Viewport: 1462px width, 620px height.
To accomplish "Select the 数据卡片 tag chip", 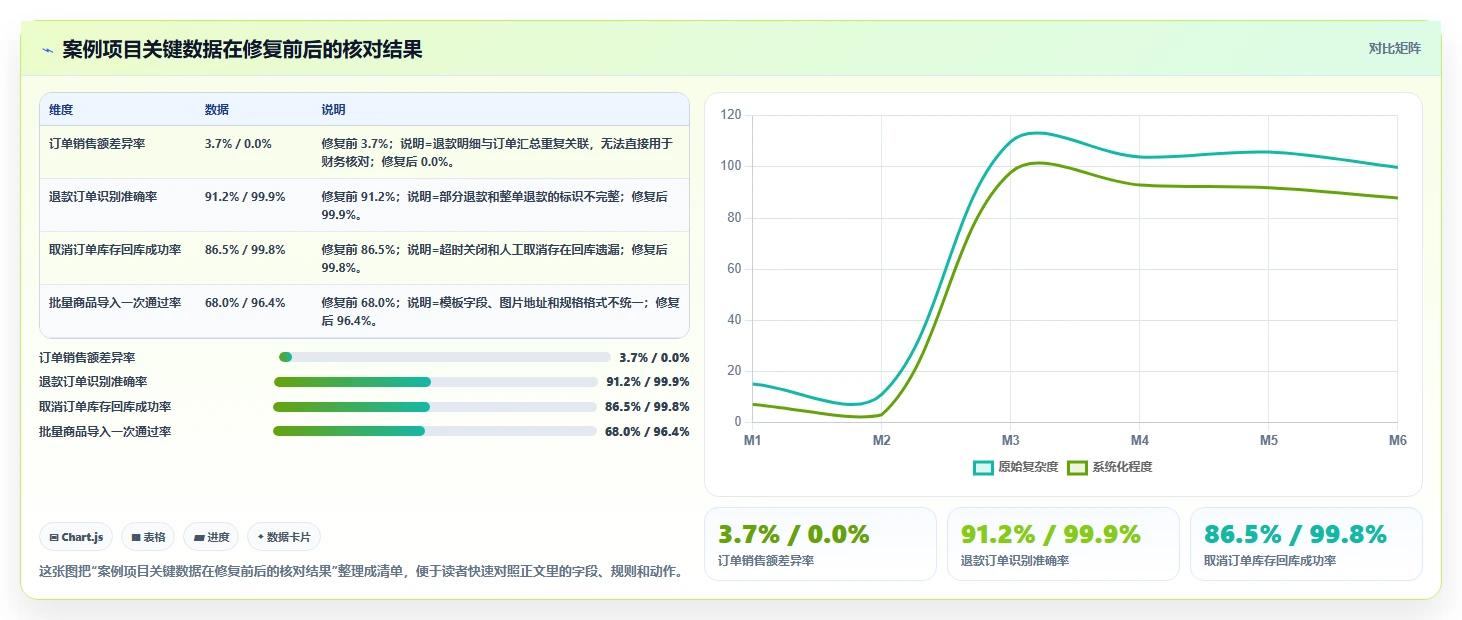I will pos(284,537).
